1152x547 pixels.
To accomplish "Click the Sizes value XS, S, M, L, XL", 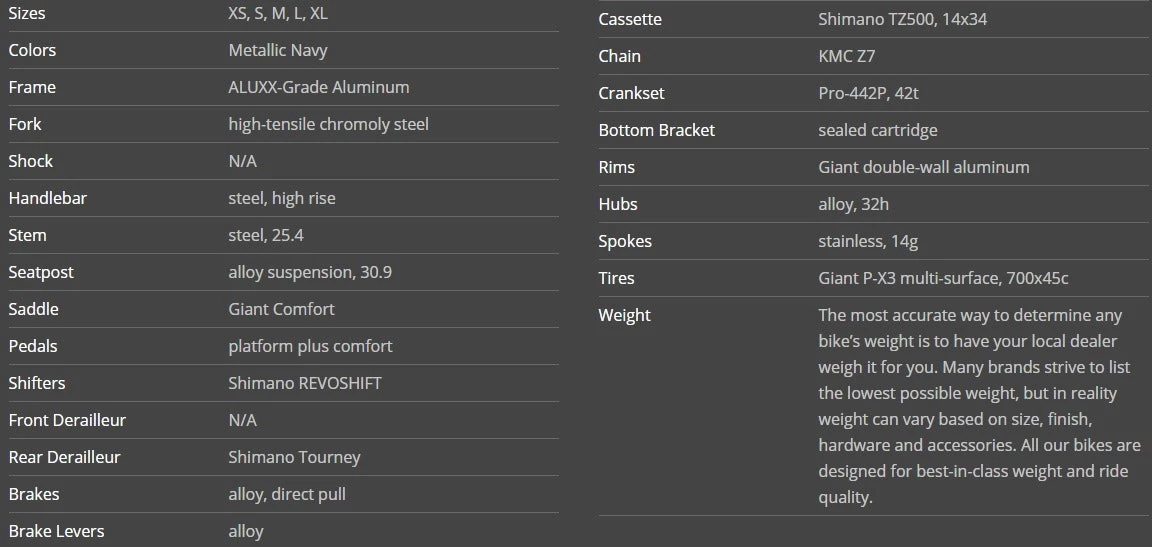I will click(x=277, y=13).
